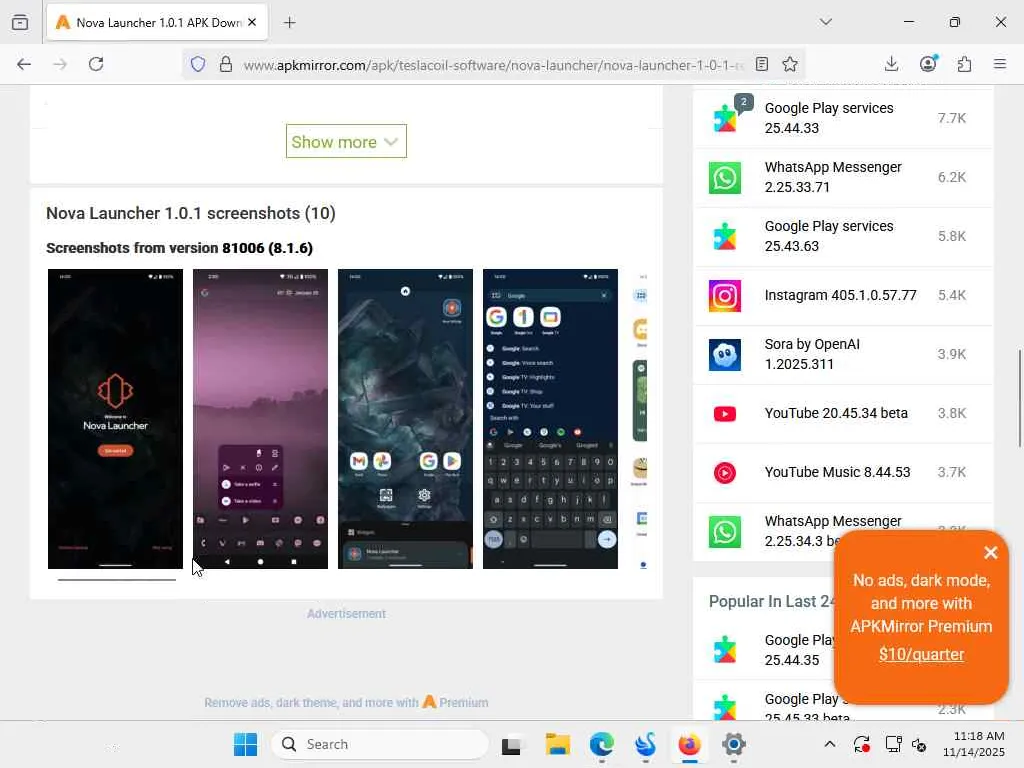The image size is (1024, 768).
Task: Open Sora by OpenAI 1.2025.311 link
Action: point(812,354)
